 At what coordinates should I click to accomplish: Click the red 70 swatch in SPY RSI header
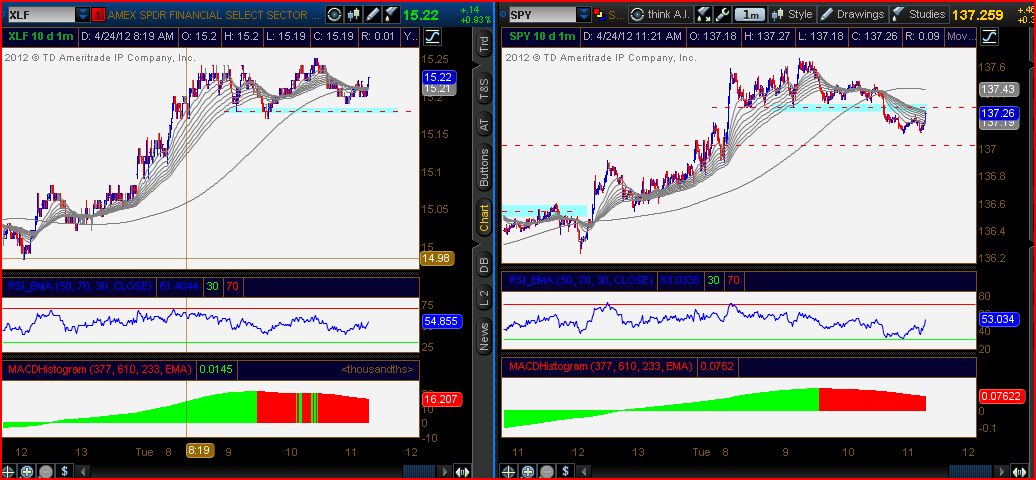tap(733, 280)
